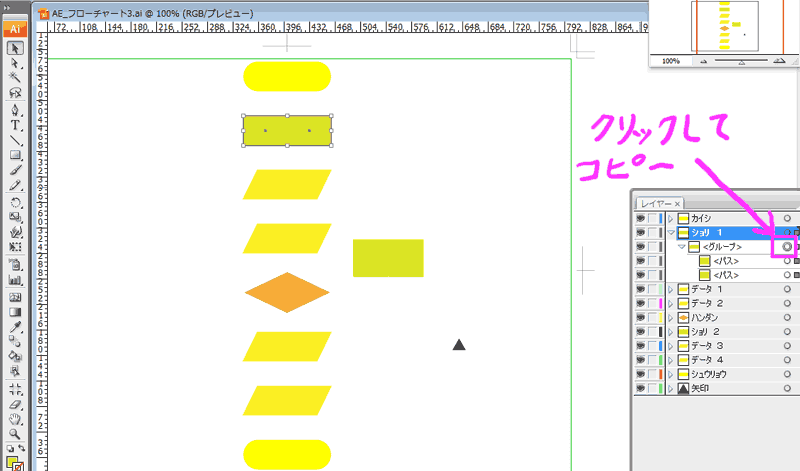Select the Live Paint Bucket tool
Screen dimensions: 800x471
click(15, 356)
